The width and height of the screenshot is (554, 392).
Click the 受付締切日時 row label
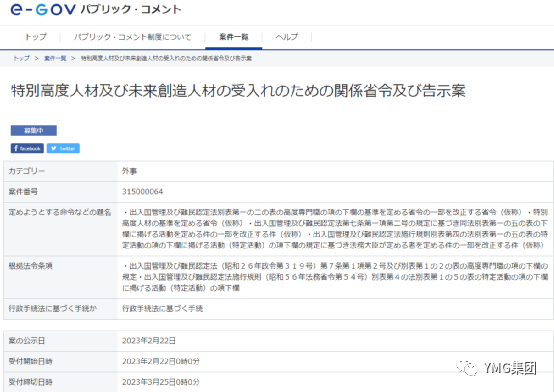click(x=30, y=382)
